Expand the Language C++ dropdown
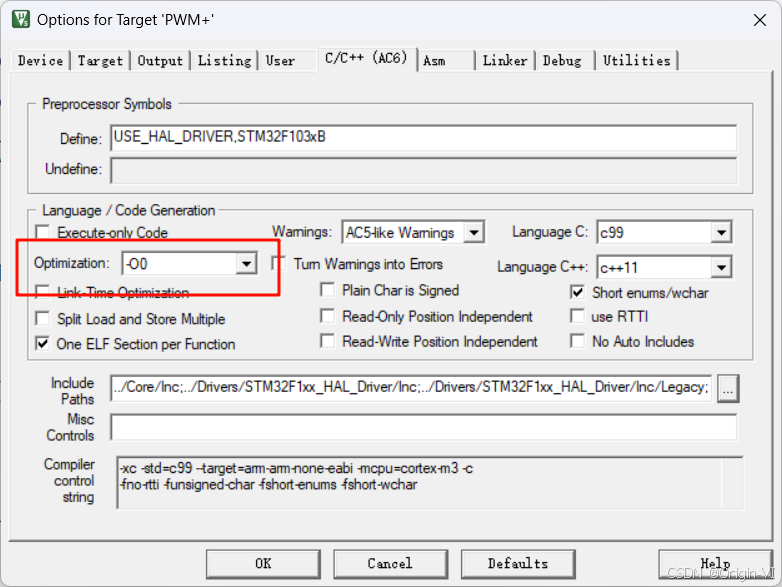The height and width of the screenshot is (587, 782). point(721,268)
